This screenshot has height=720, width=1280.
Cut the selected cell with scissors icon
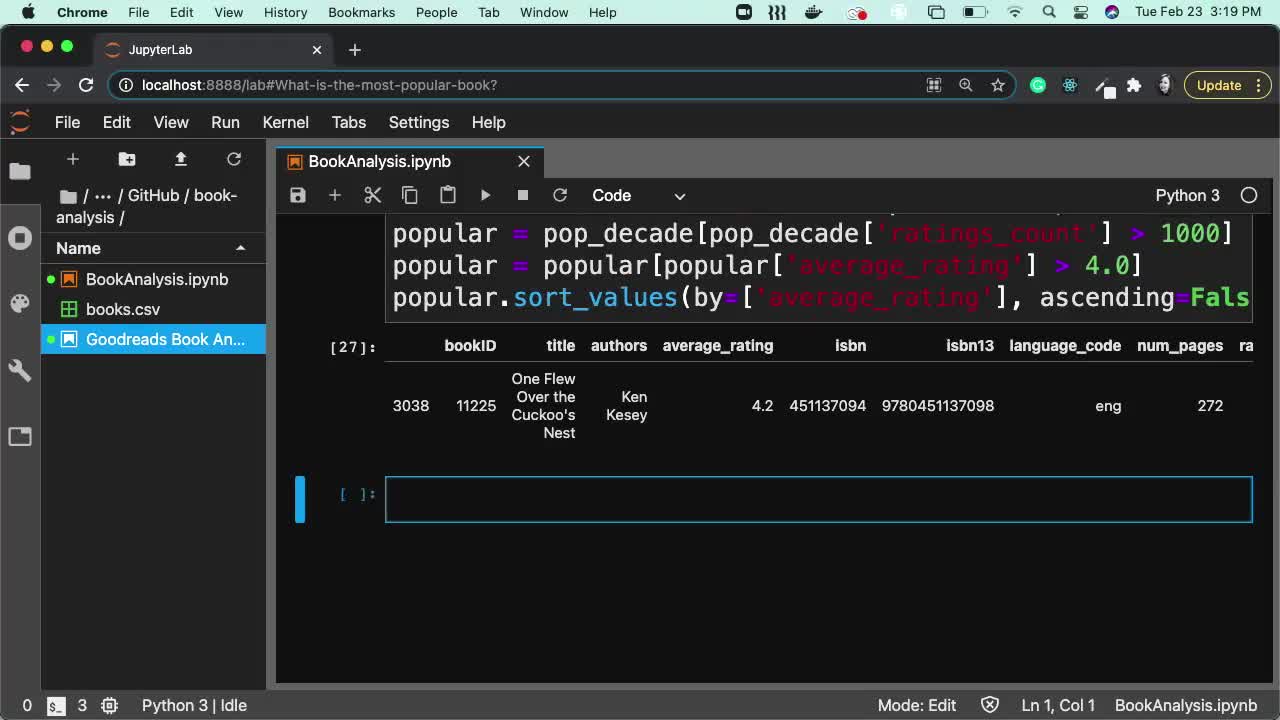click(x=372, y=195)
